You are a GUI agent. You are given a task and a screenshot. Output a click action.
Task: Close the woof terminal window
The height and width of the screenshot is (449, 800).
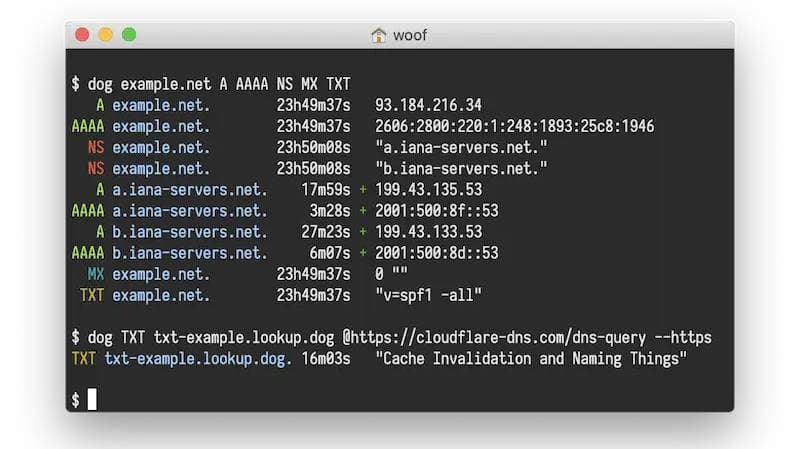click(82, 35)
